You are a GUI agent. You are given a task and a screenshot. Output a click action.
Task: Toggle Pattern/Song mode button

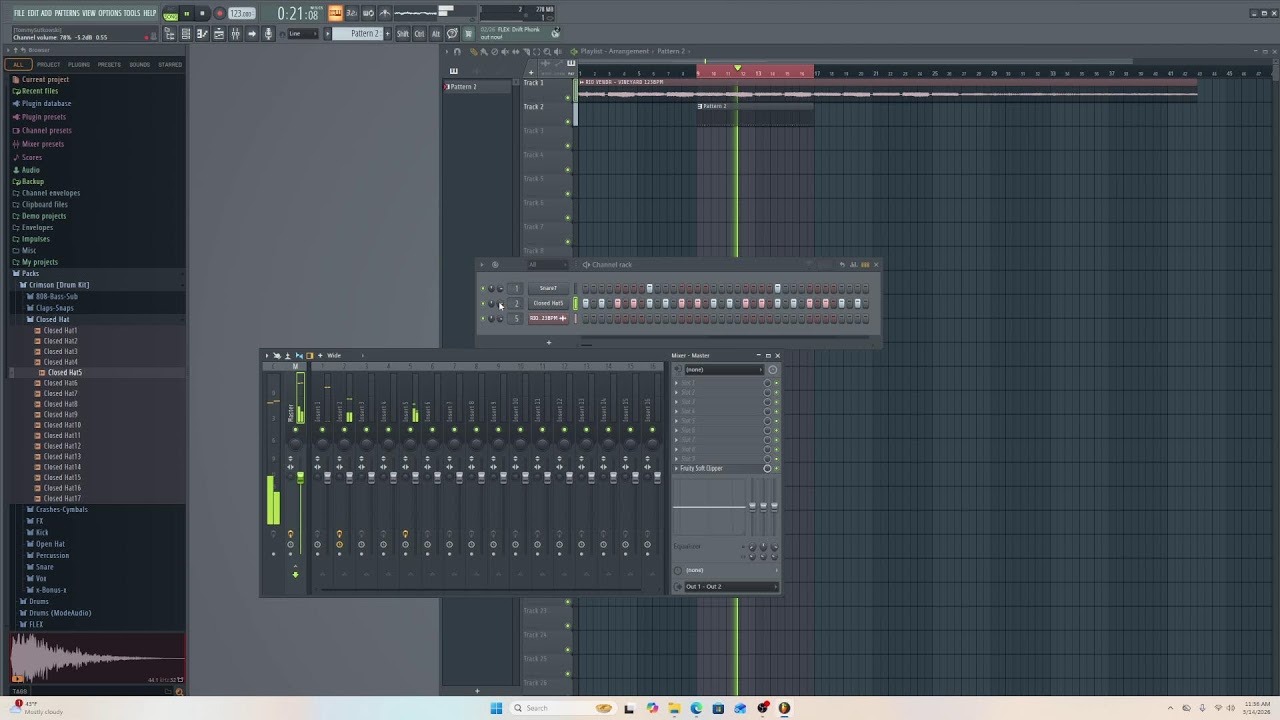[171, 14]
